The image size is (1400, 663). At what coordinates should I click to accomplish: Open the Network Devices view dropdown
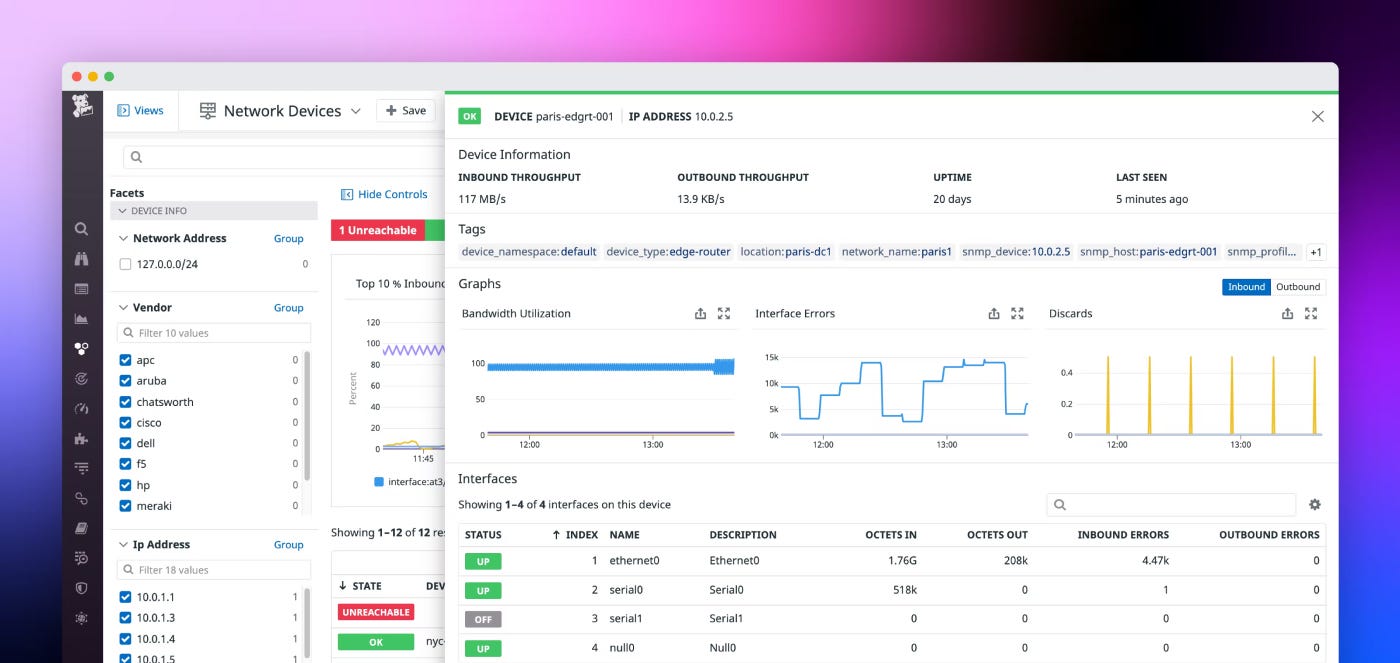click(x=357, y=111)
